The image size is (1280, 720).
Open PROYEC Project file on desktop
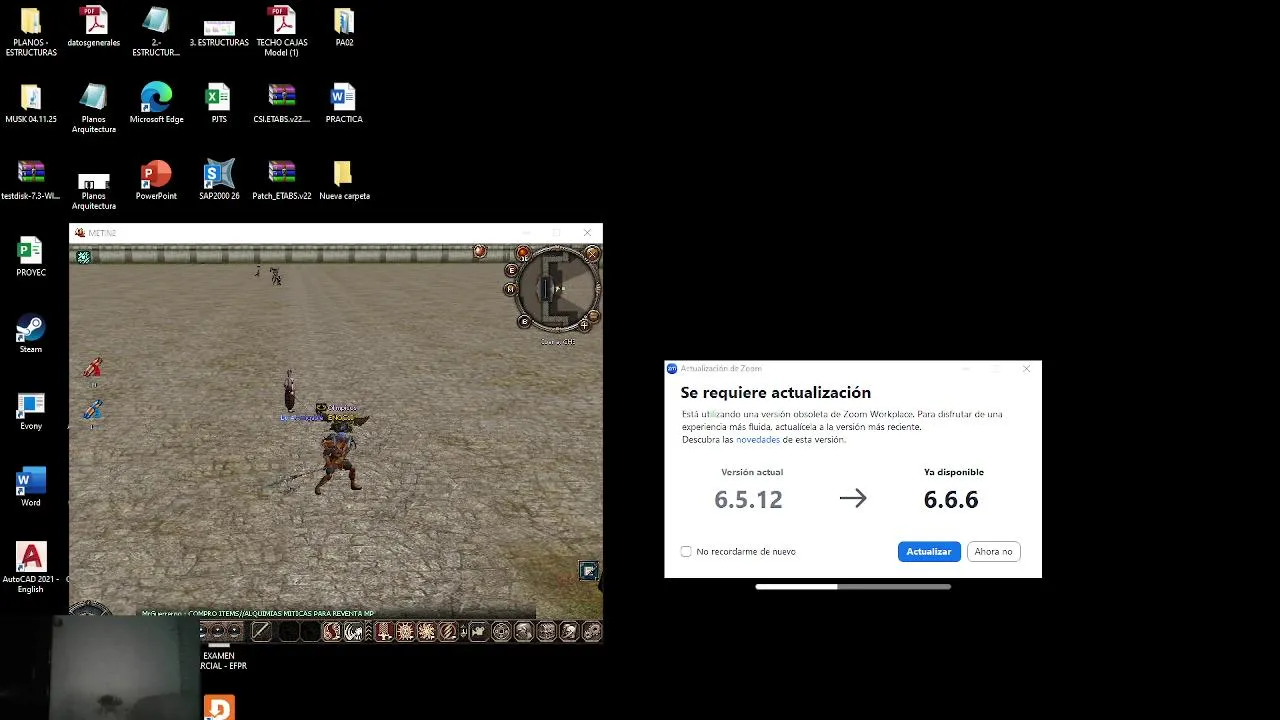(x=31, y=258)
